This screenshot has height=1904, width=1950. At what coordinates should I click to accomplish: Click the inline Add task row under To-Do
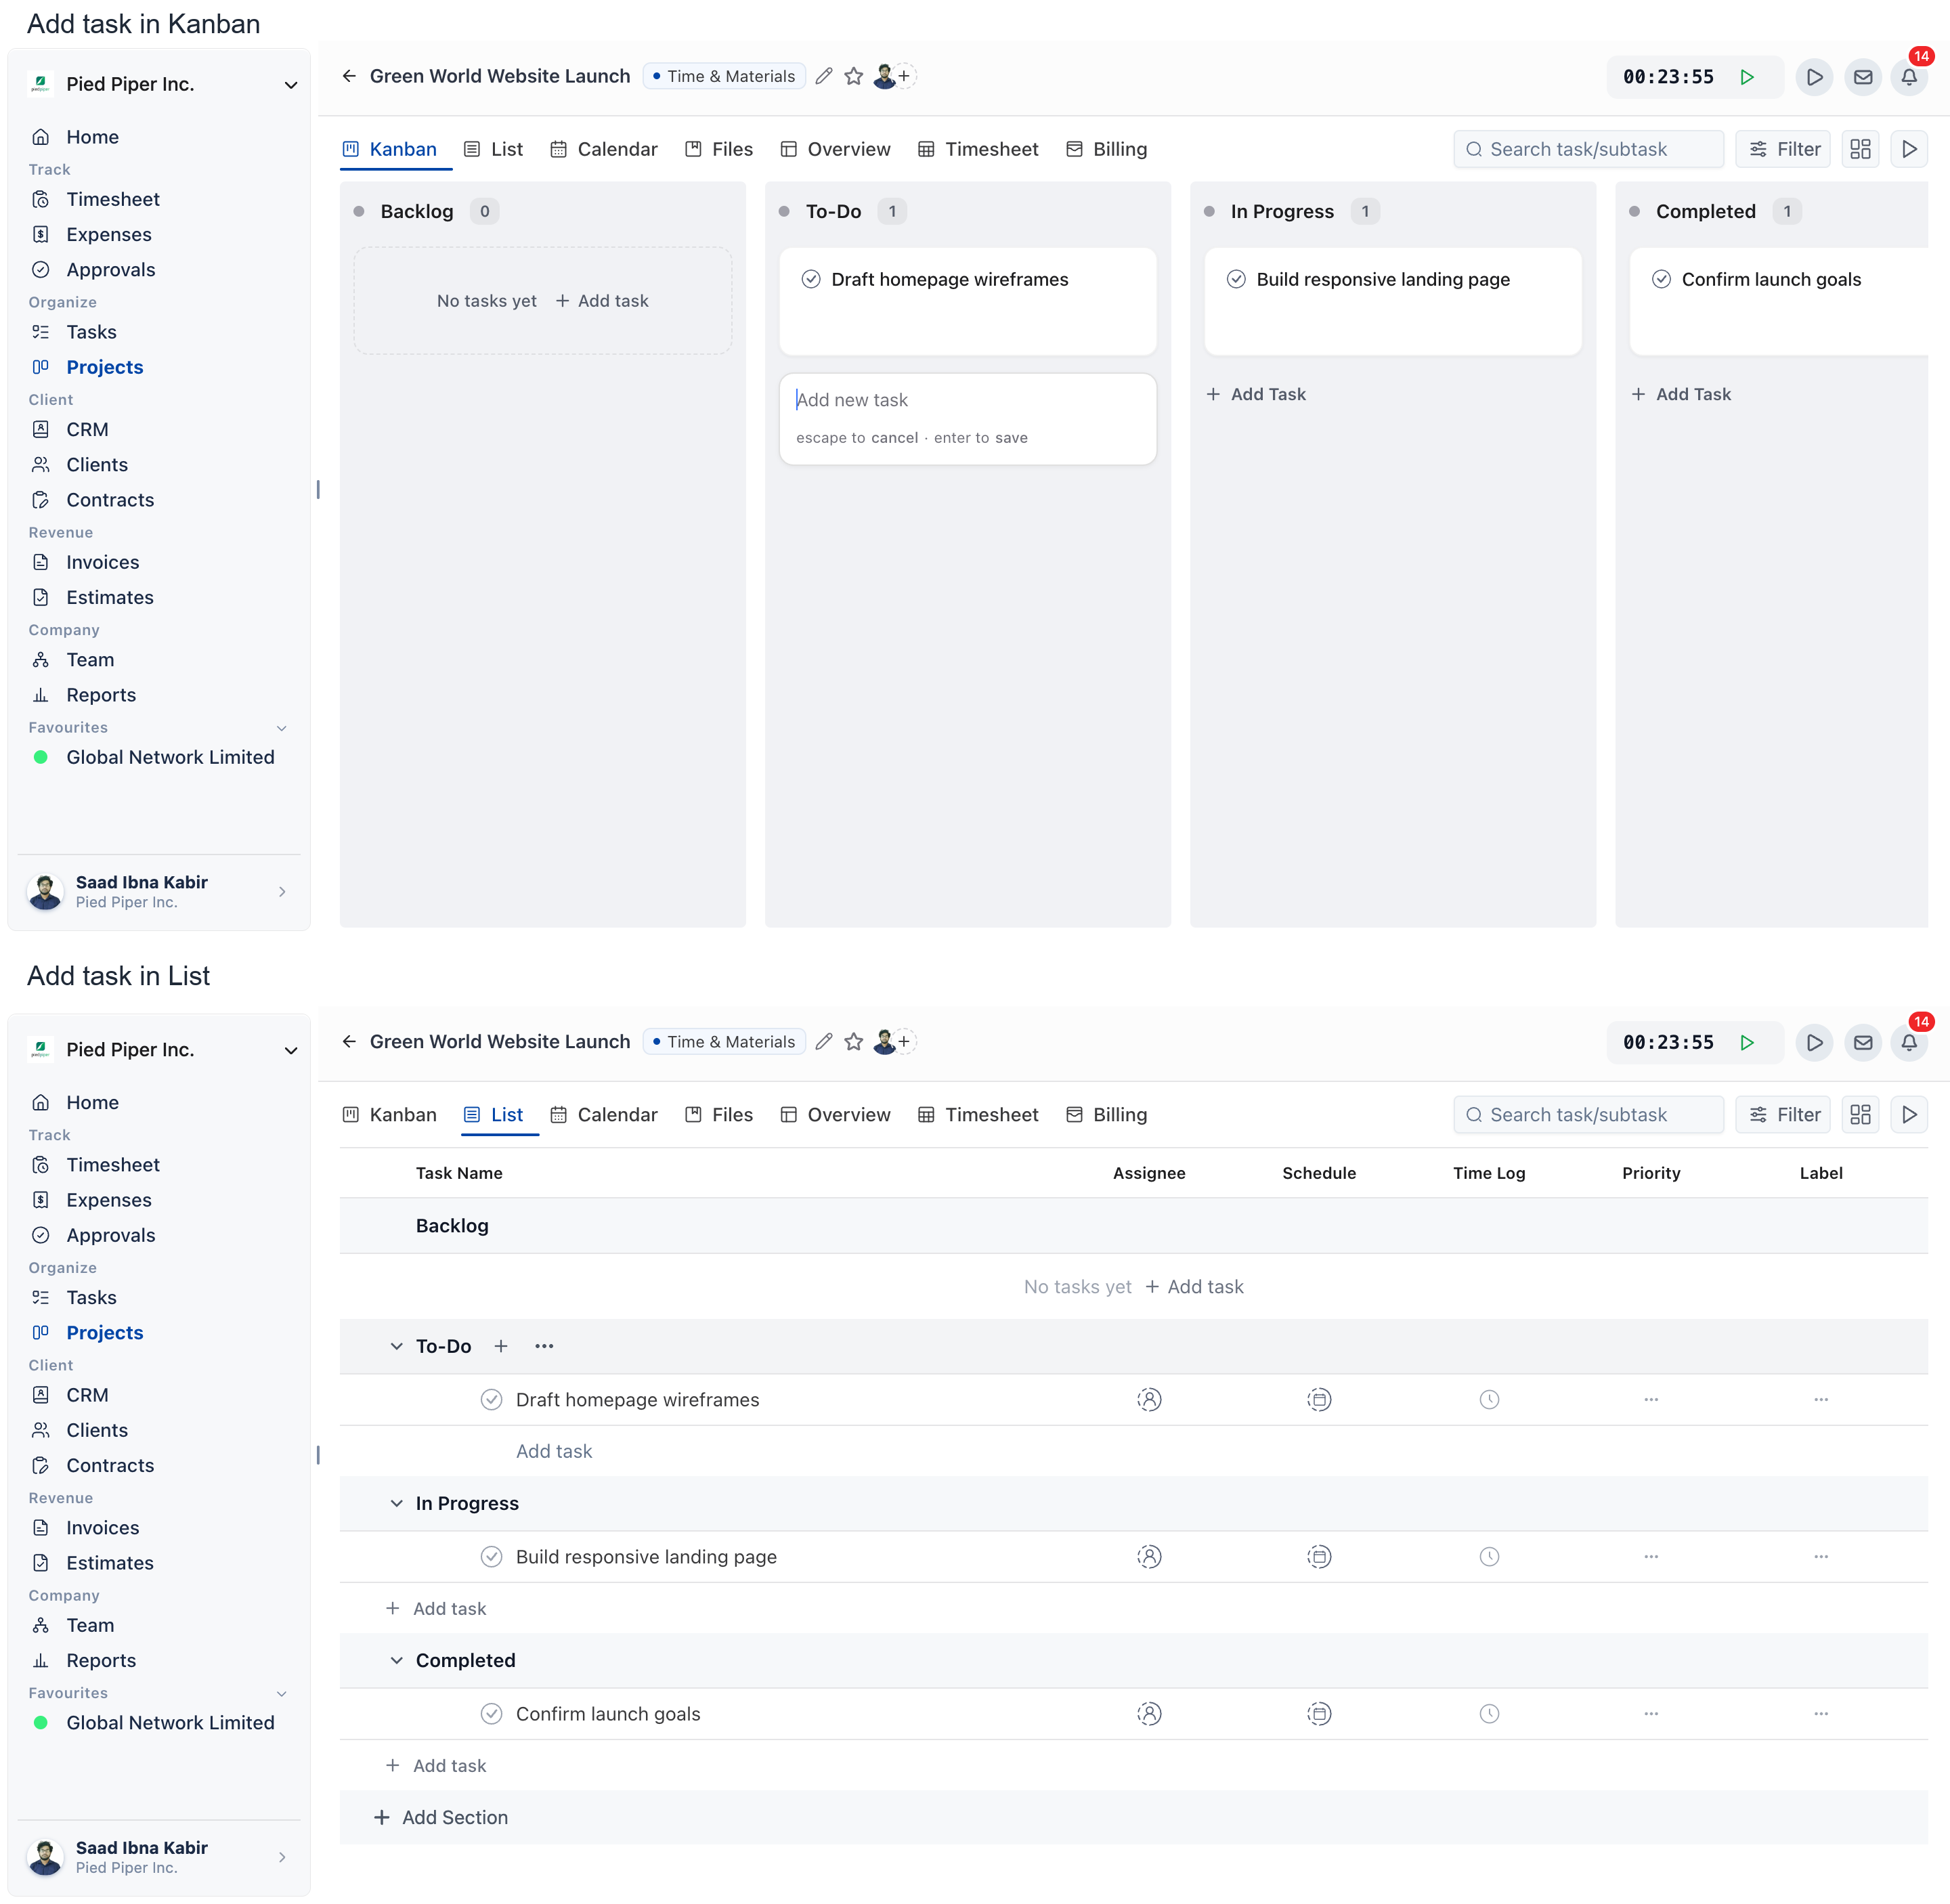coord(554,1452)
